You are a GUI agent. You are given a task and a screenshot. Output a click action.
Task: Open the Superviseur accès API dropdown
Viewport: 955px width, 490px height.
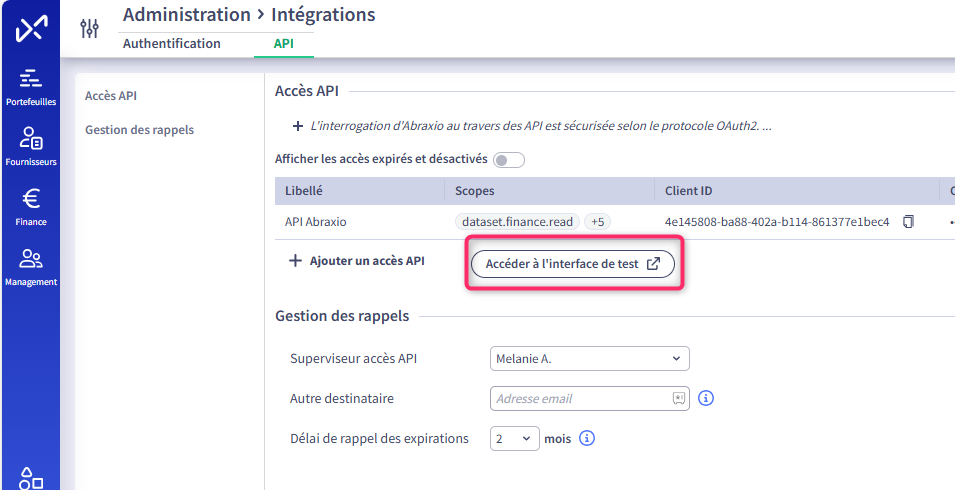pyautogui.click(x=590, y=359)
